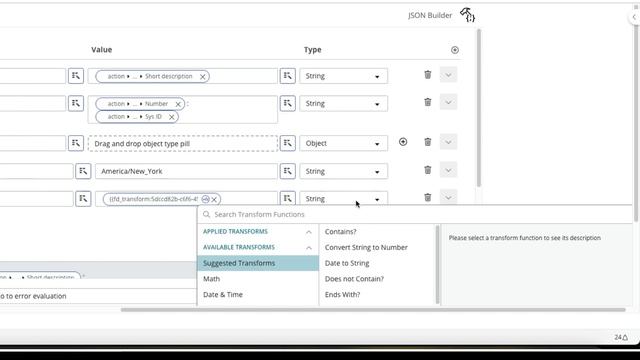Open data pill picker left of America/New_York
The height and width of the screenshot is (360, 640).
point(83,171)
